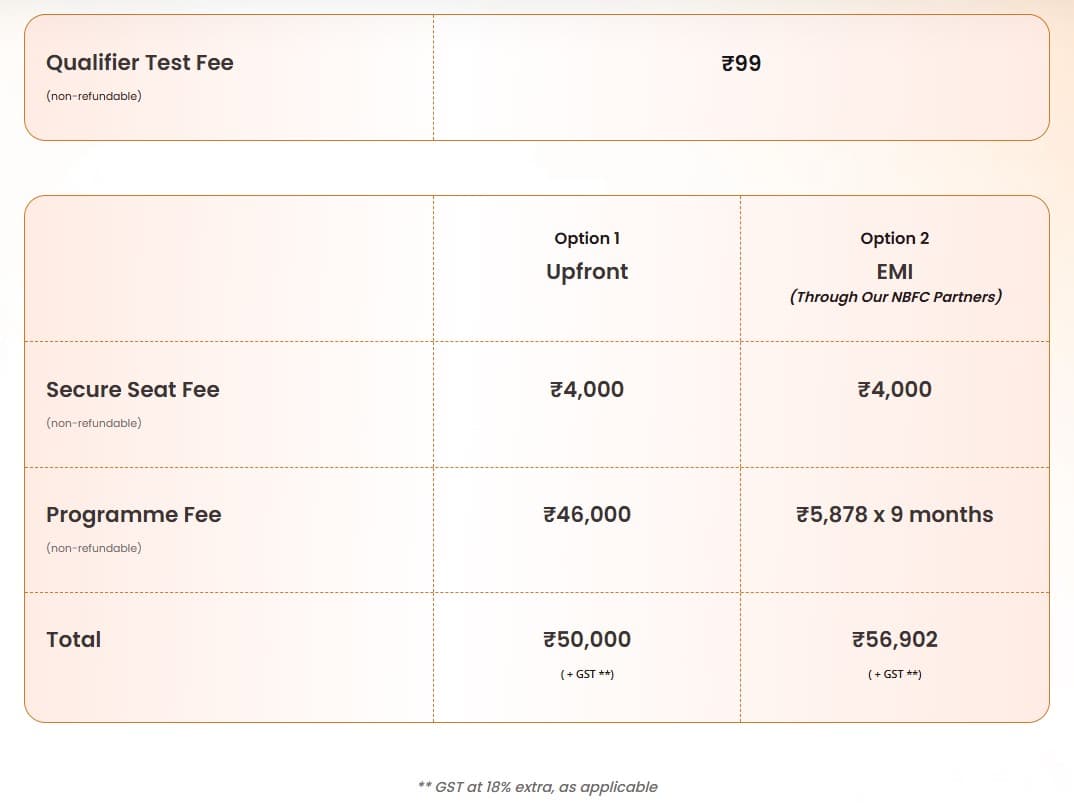The image size is (1074, 808).
Task: Click non-refundable text under Programme Fee
Action: (93, 548)
